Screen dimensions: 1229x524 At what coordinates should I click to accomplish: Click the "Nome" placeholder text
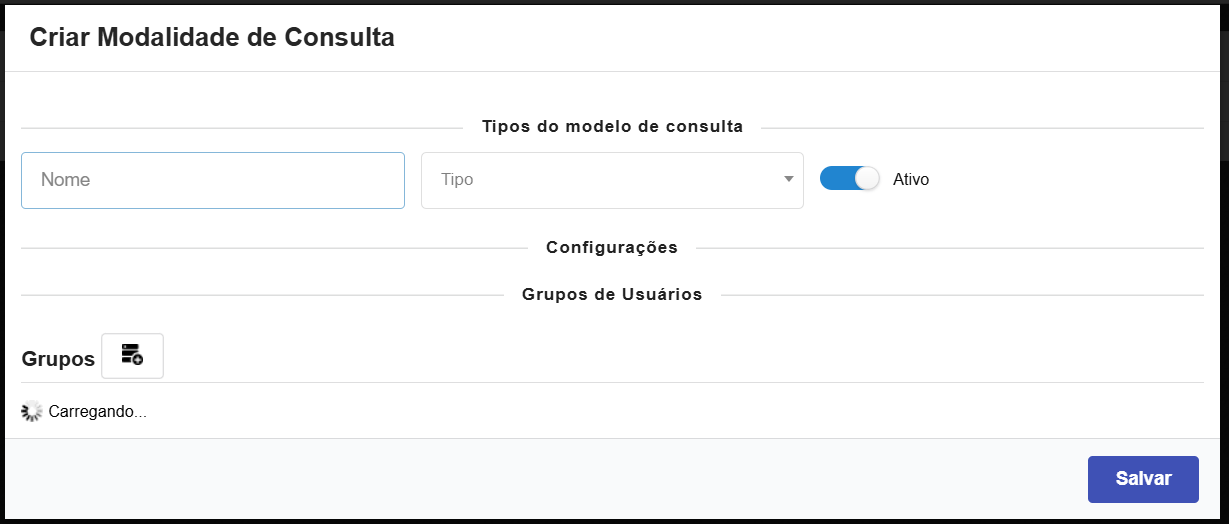[x=66, y=180]
